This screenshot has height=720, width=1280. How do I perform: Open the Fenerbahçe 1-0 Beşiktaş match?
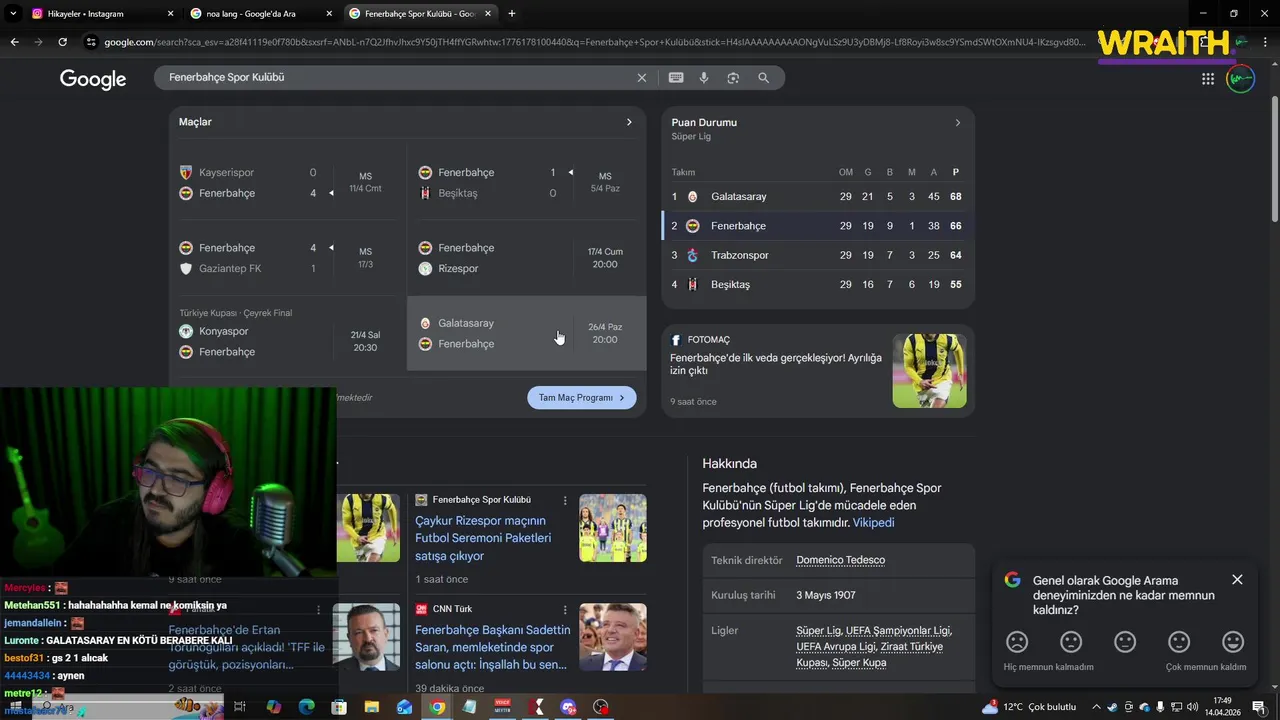tap(526, 183)
